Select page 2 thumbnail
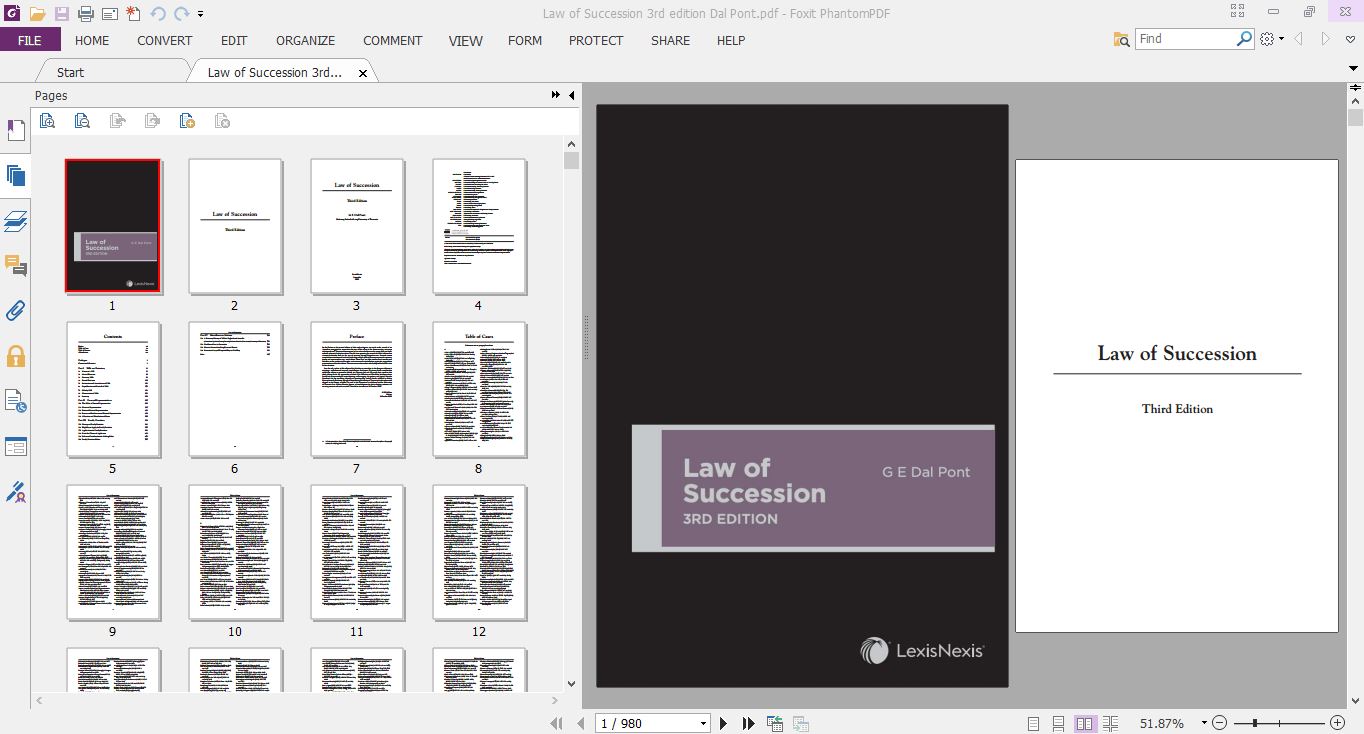Image resolution: width=1364 pixels, height=734 pixels. pos(235,226)
